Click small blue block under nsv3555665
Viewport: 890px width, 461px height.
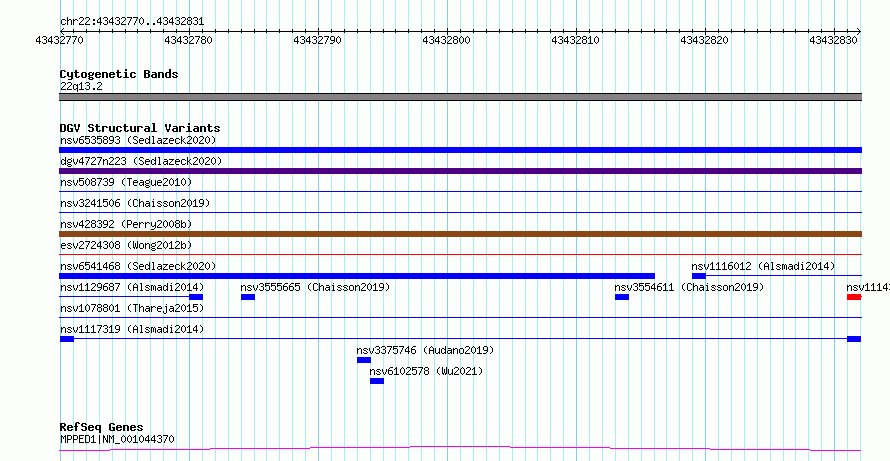[x=248, y=297]
